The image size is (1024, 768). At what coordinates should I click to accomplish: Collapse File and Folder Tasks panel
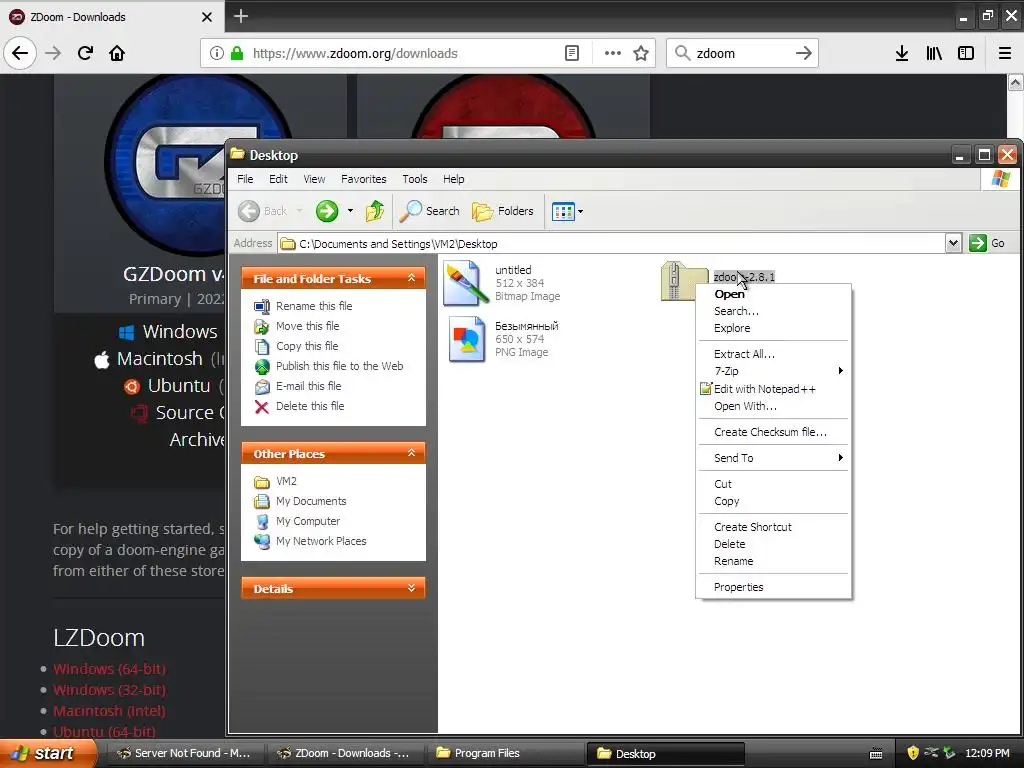point(411,278)
